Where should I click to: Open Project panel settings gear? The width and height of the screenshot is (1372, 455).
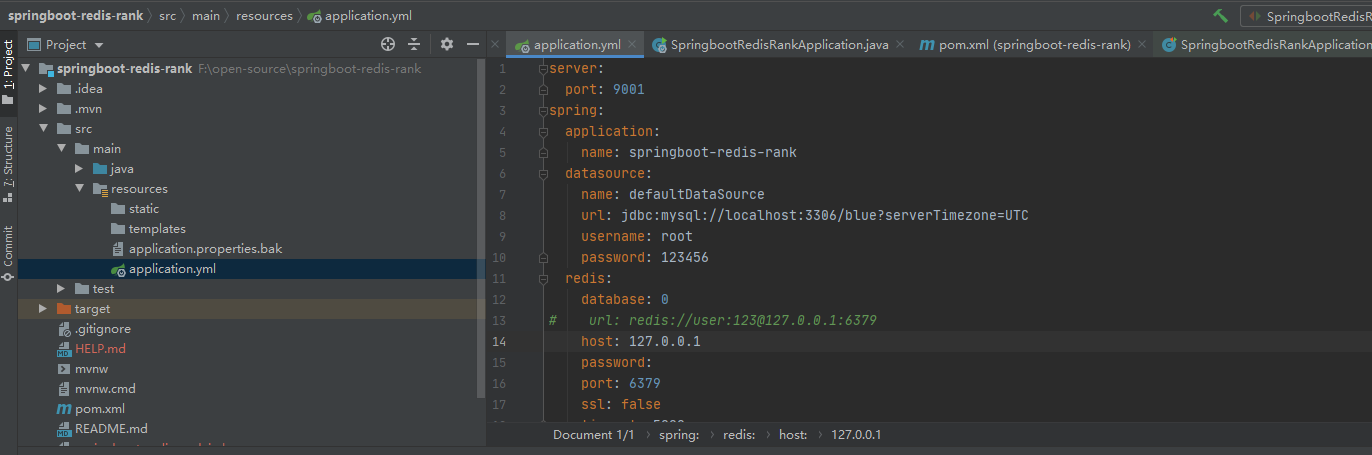click(x=447, y=44)
